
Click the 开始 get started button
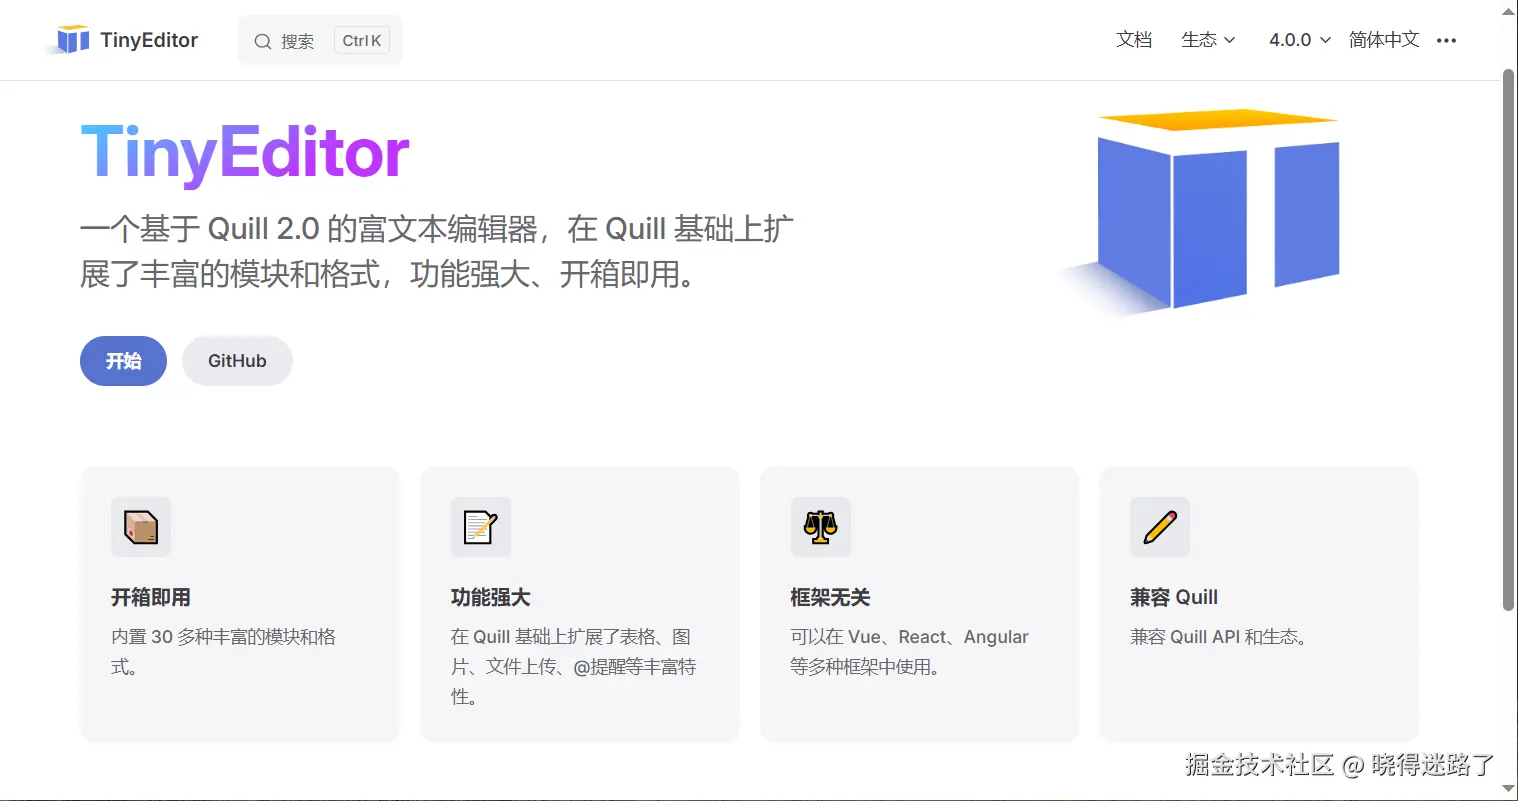point(123,361)
